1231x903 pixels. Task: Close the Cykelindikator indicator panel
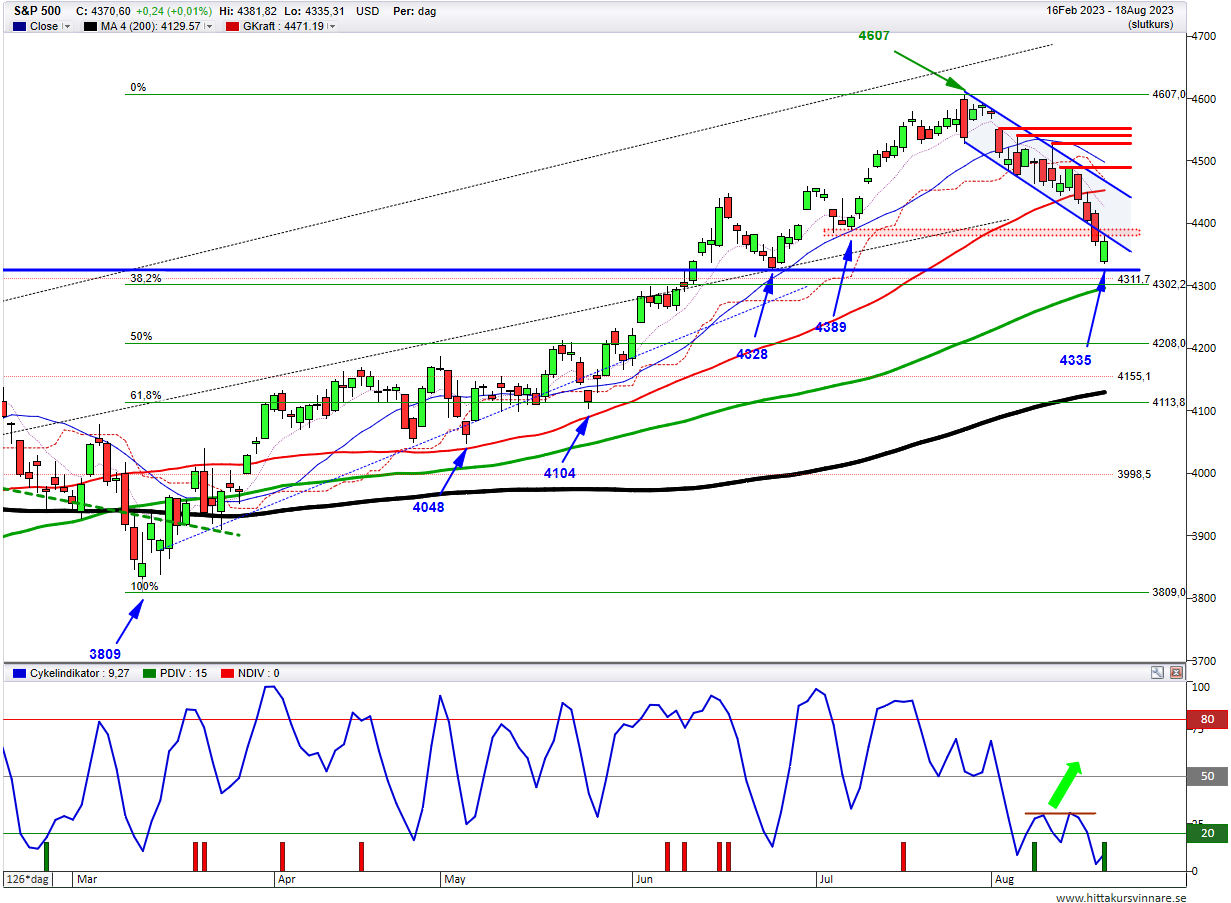point(1175,673)
